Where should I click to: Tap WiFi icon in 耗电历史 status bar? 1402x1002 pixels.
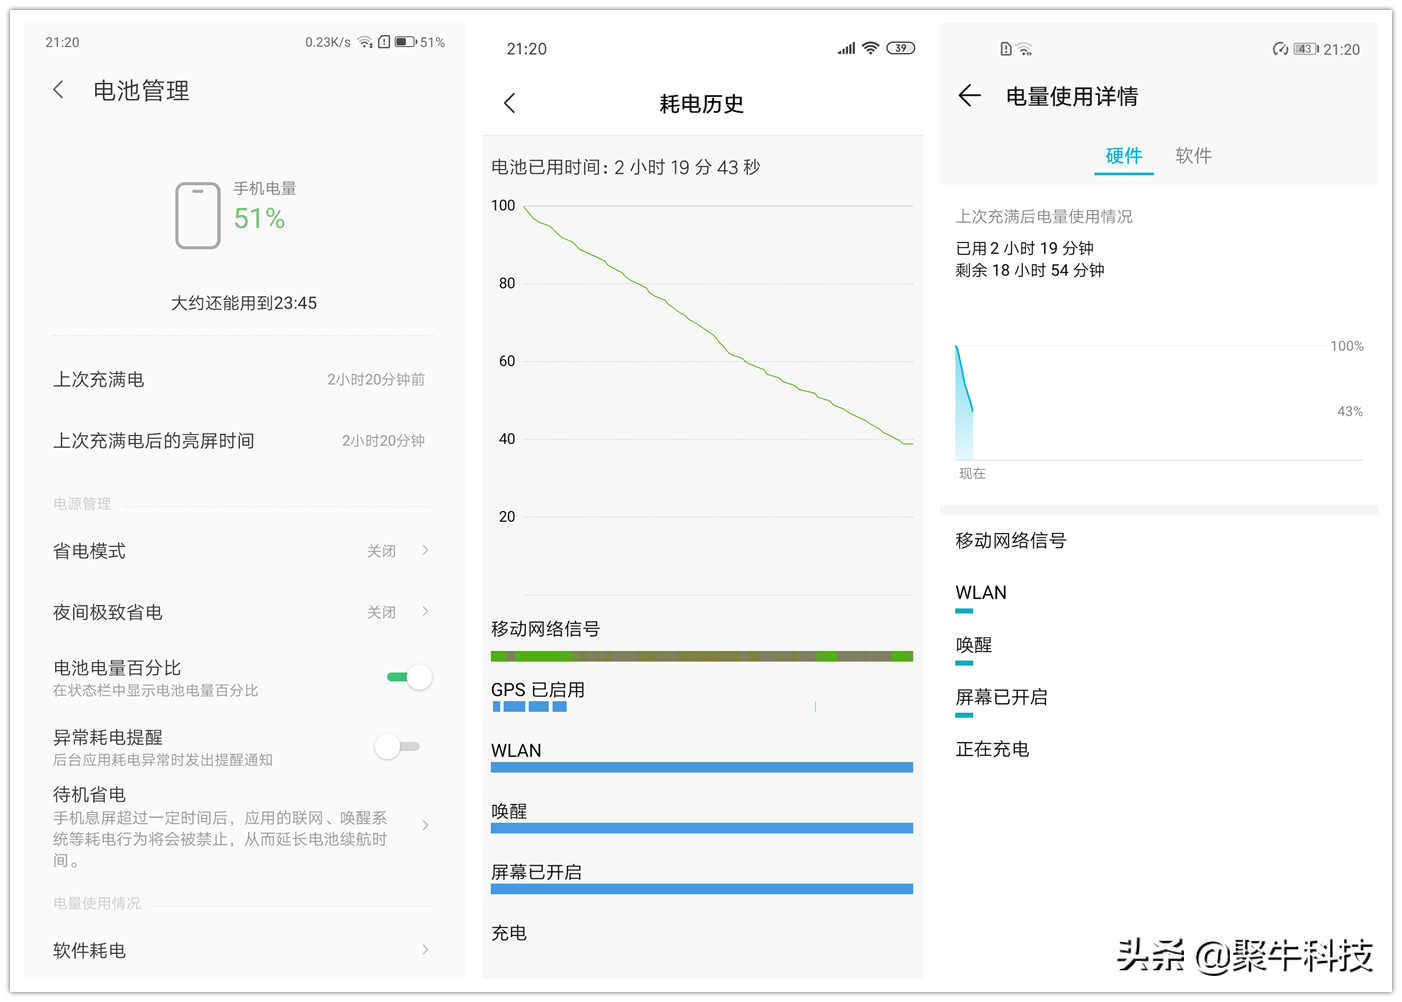click(x=871, y=48)
